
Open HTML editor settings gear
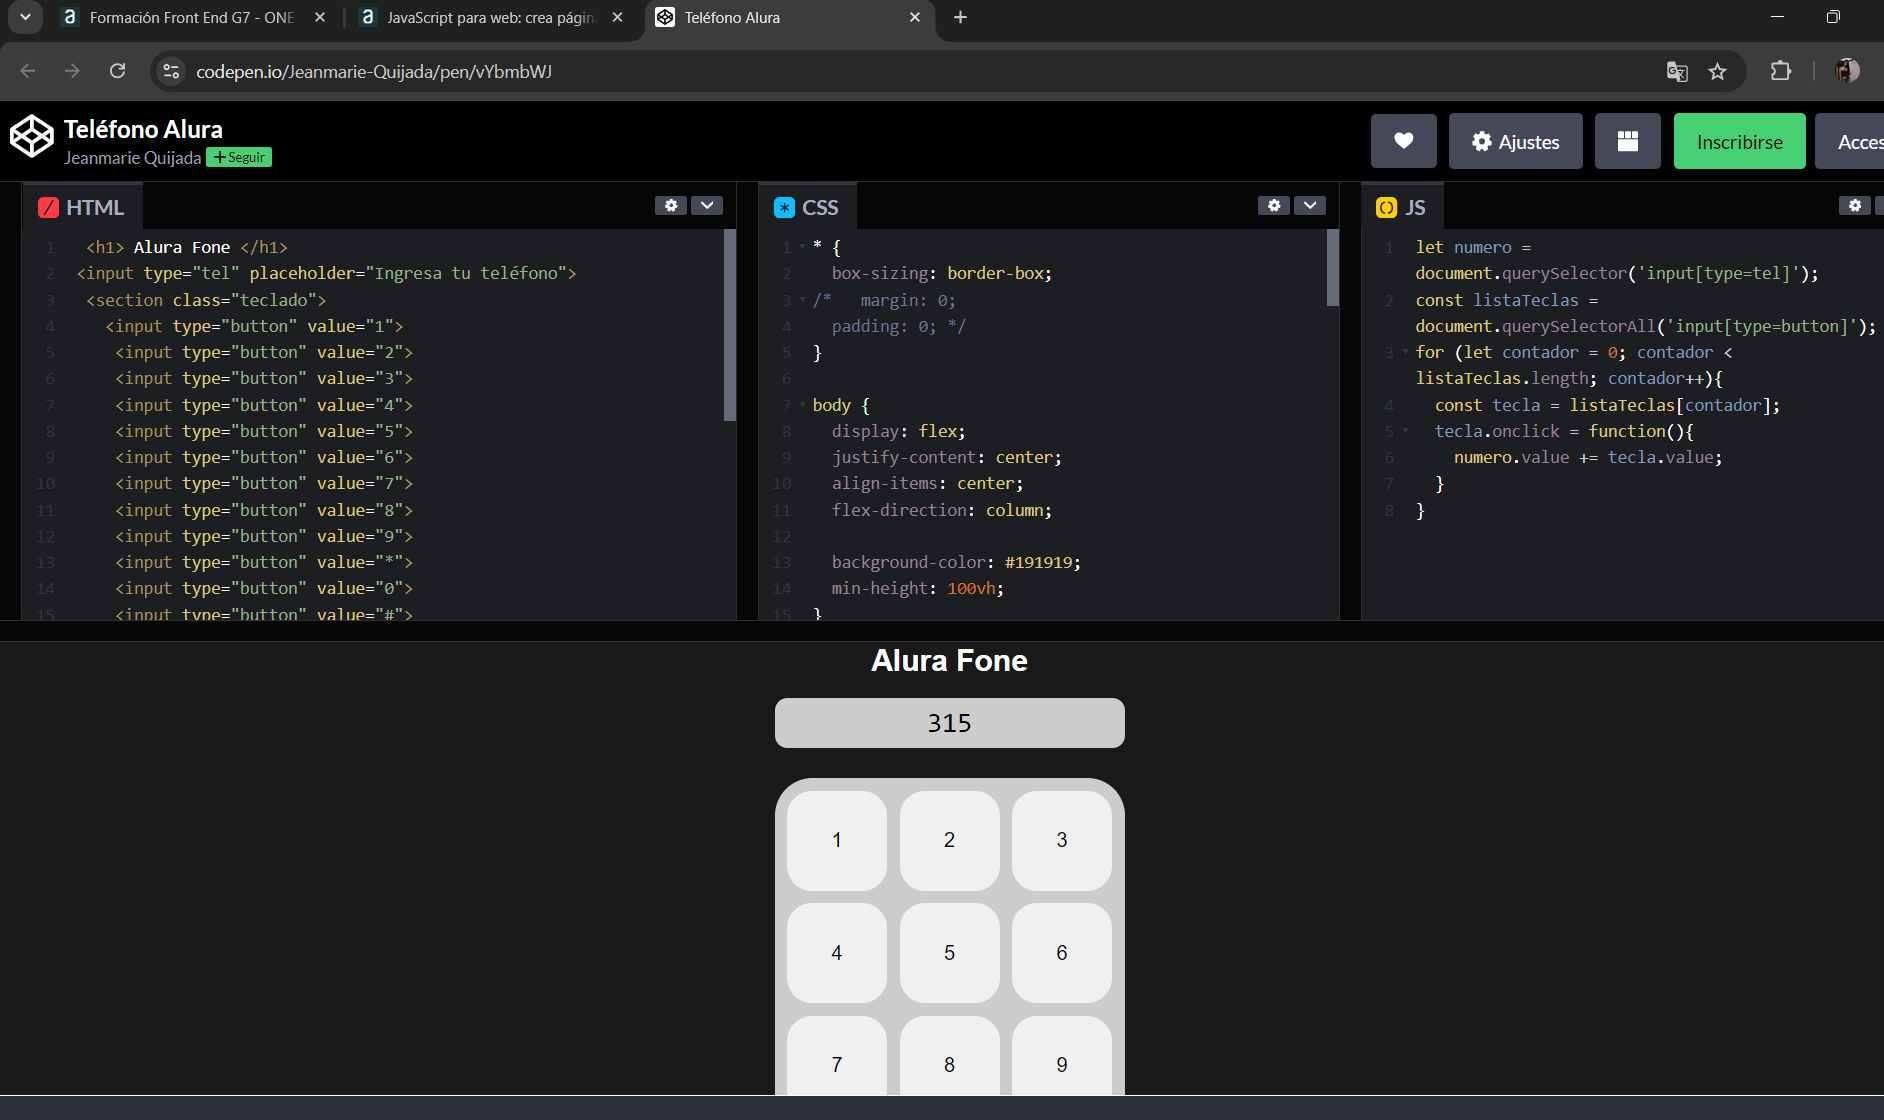[x=671, y=205]
